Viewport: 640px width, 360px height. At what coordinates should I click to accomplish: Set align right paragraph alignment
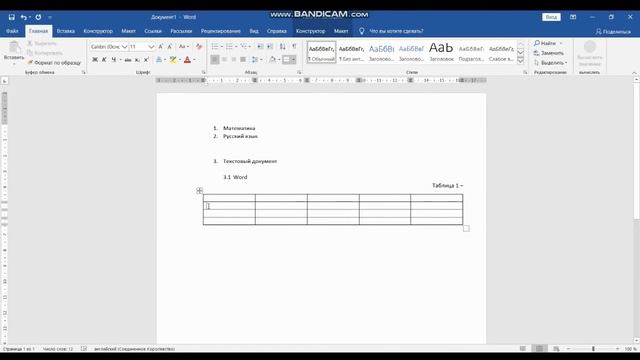[233, 60]
